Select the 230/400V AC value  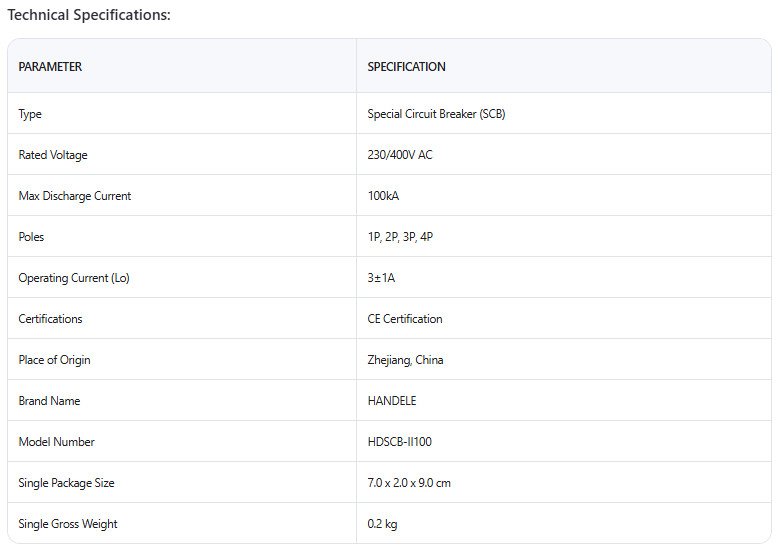pos(400,155)
